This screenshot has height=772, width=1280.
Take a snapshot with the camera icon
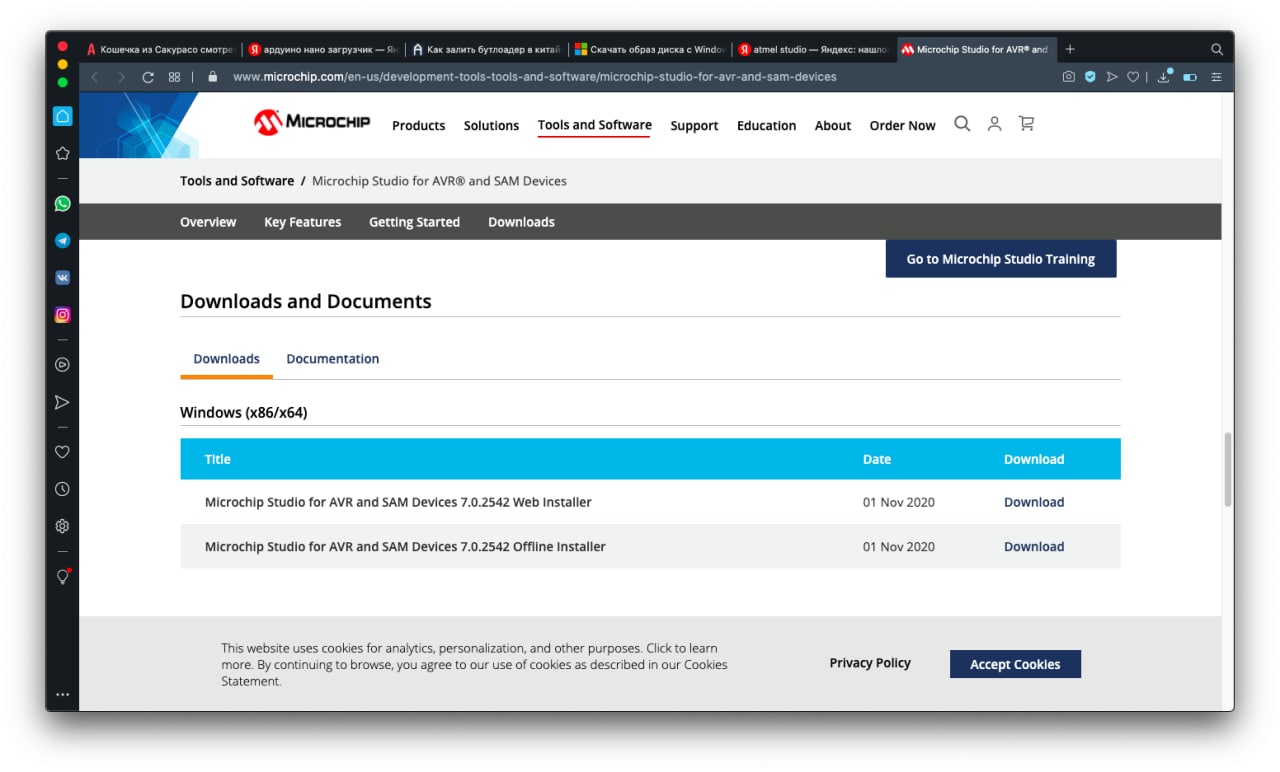tap(1069, 77)
